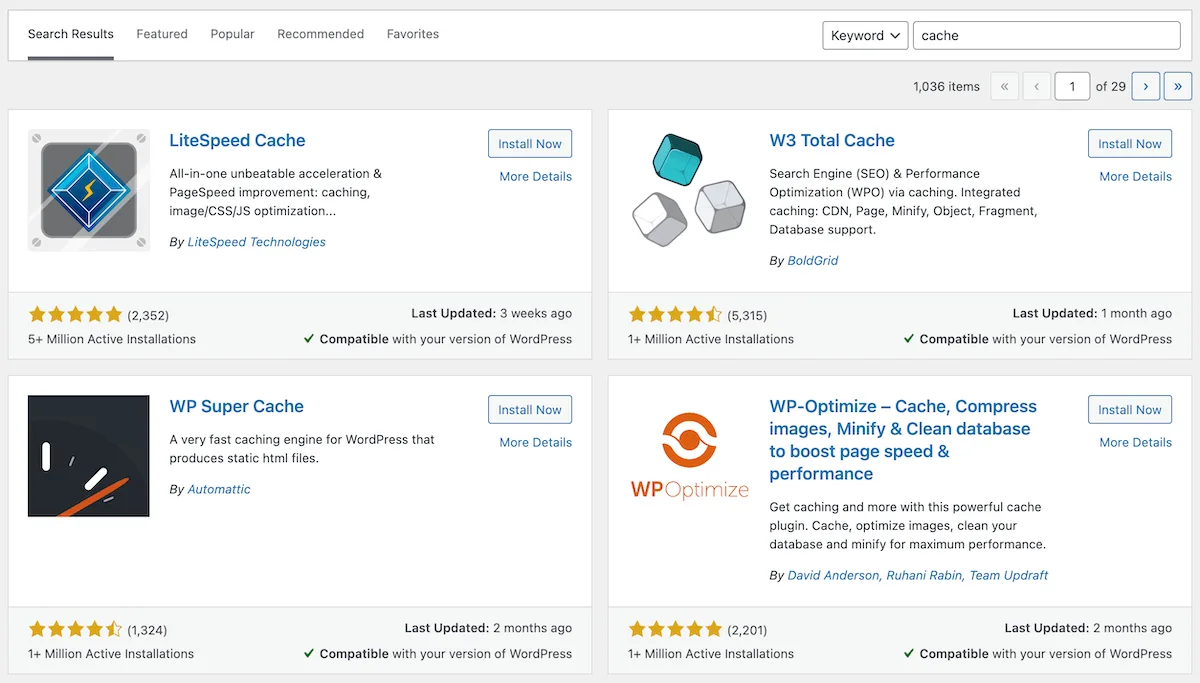The width and height of the screenshot is (1200, 683).
Task: Switch to the Featured tab
Action: (x=162, y=34)
